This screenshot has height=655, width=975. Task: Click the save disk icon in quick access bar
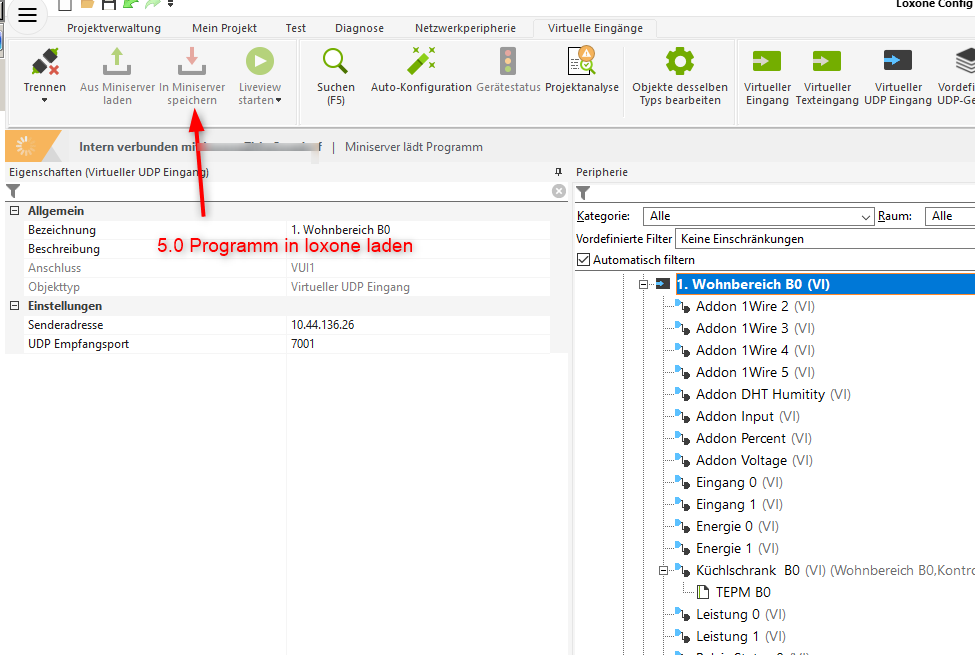(109, 4)
